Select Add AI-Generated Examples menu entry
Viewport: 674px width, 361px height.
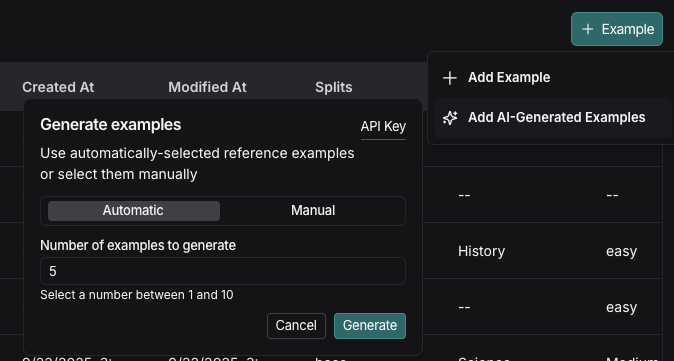pyautogui.click(x=552, y=118)
